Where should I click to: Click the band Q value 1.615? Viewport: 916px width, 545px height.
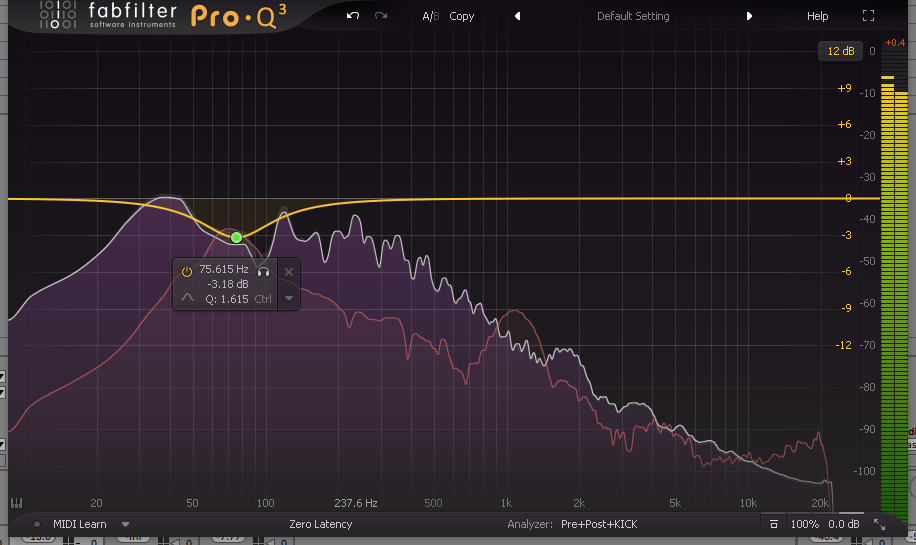(227, 299)
